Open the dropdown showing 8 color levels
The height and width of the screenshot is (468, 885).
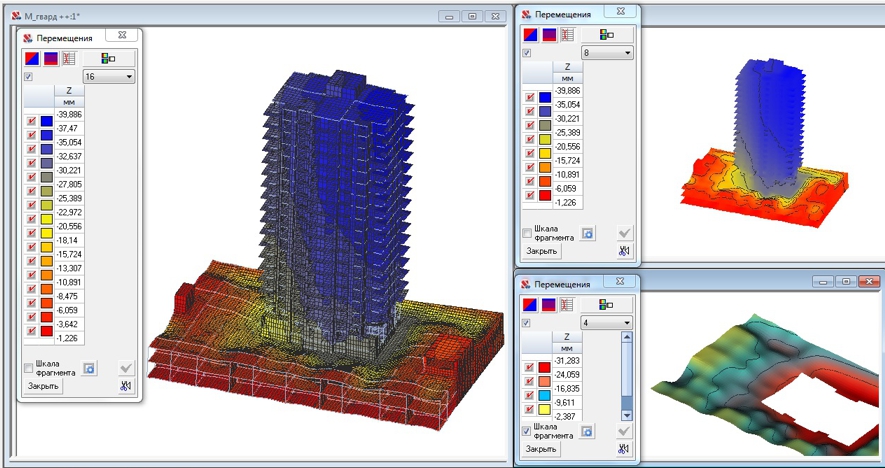(607, 52)
